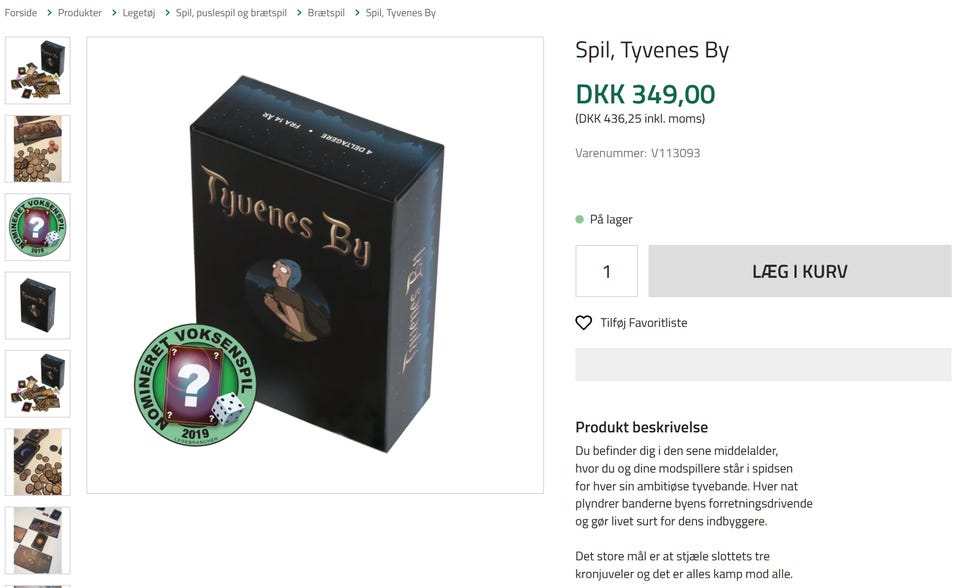Click the gray bar below Favoritliste
960x588 pixels.
point(763,364)
